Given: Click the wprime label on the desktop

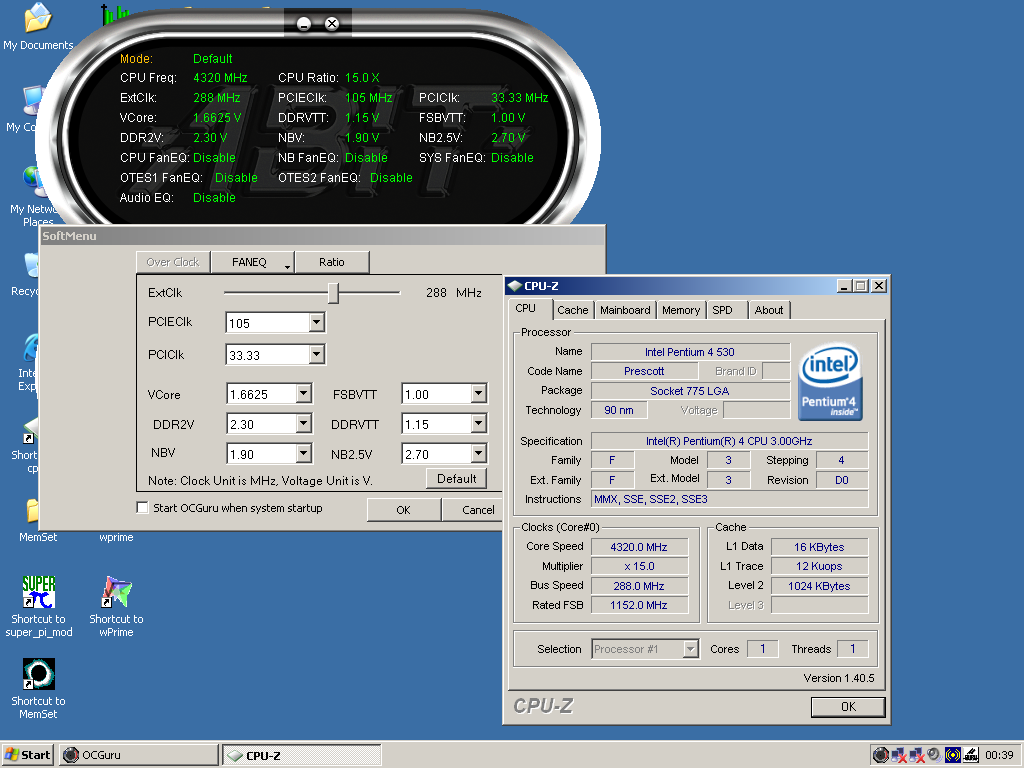Looking at the screenshot, I should [x=116, y=537].
